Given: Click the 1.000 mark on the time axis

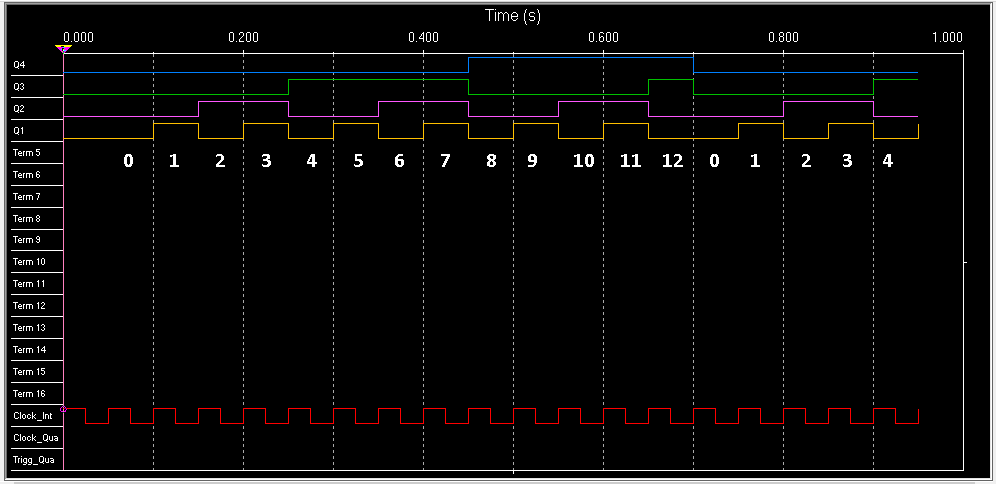Looking at the screenshot, I should click(x=947, y=37).
